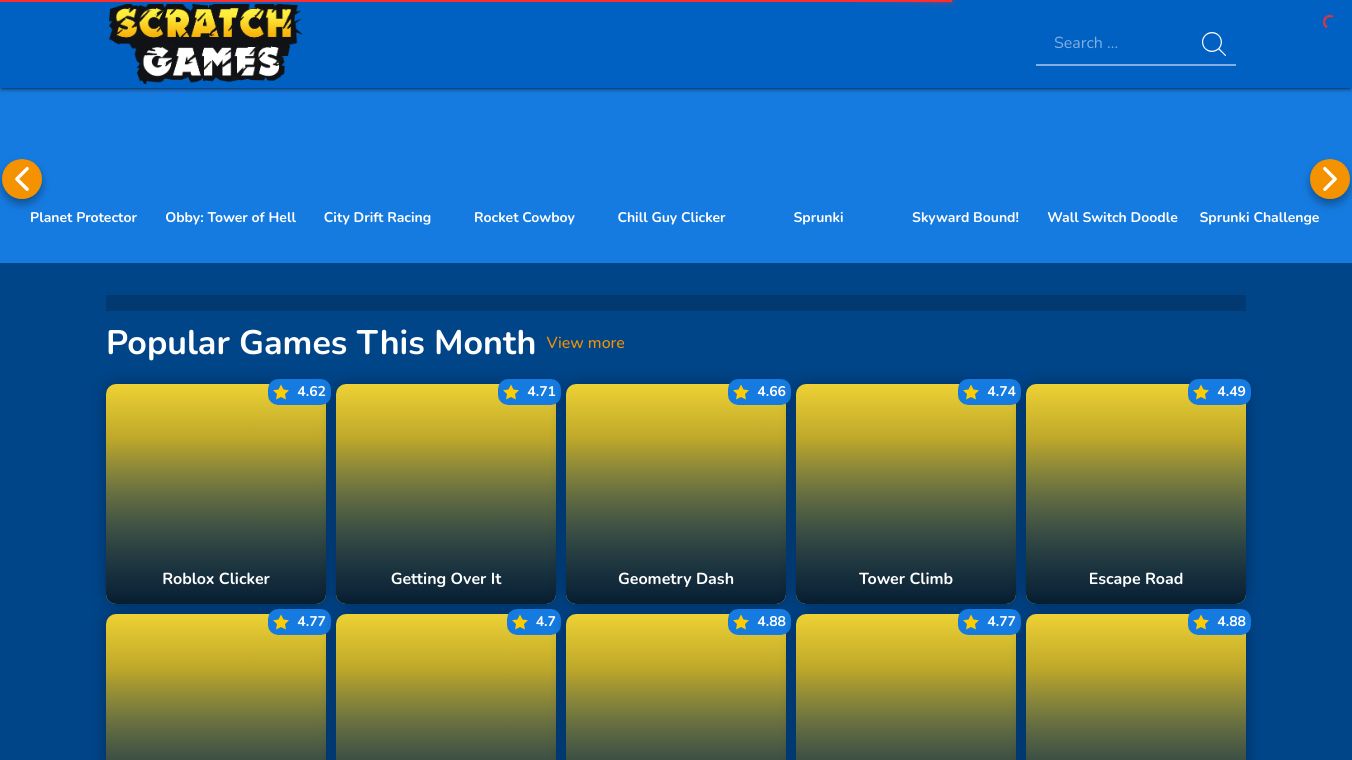
Task: Click the Popular Games This Month heading
Action: click(321, 343)
